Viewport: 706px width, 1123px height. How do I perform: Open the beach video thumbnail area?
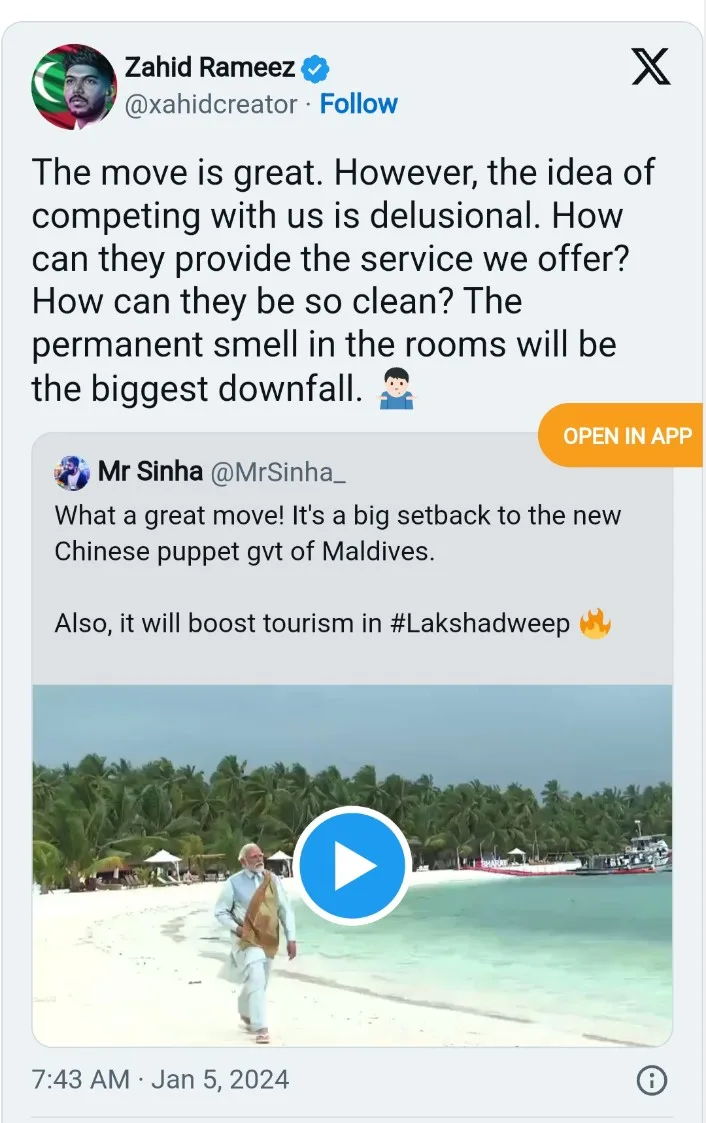coord(352,866)
